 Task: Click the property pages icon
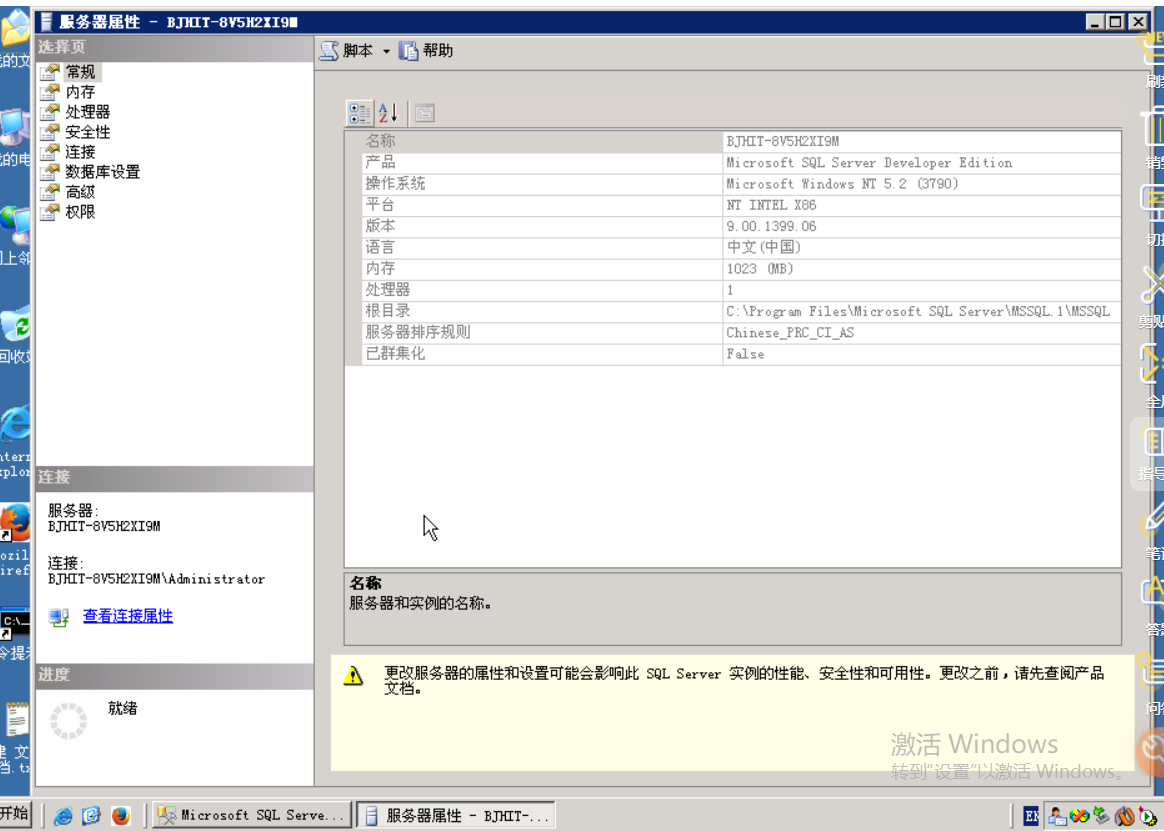[425, 113]
